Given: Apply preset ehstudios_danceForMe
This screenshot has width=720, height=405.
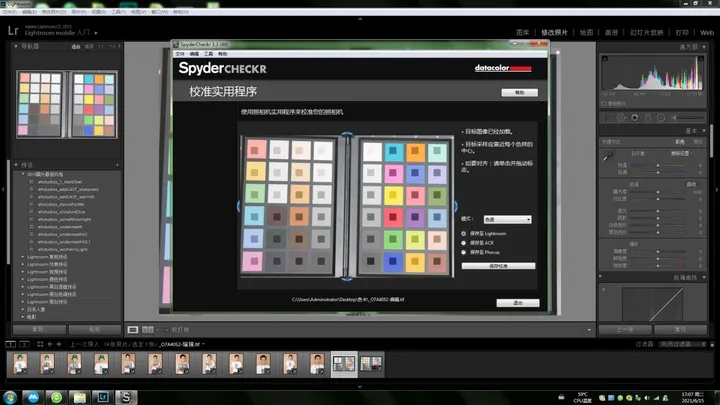Looking at the screenshot, I should (x=61, y=204).
